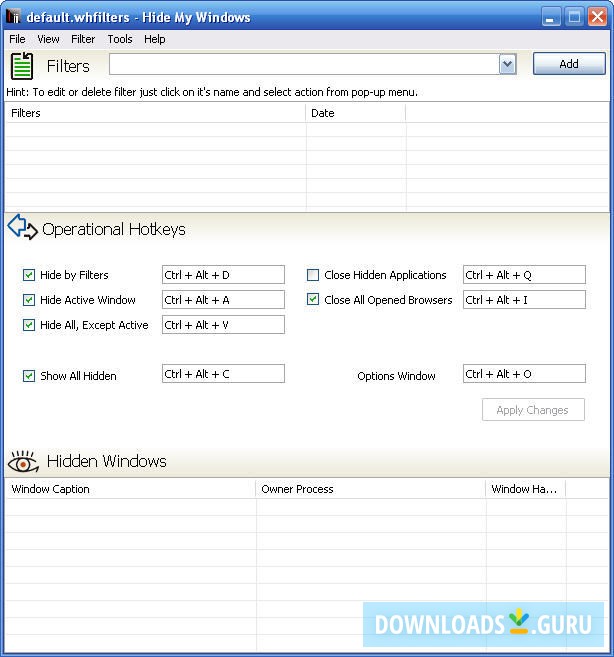Click the Add button
This screenshot has height=657, width=614.
click(569, 64)
